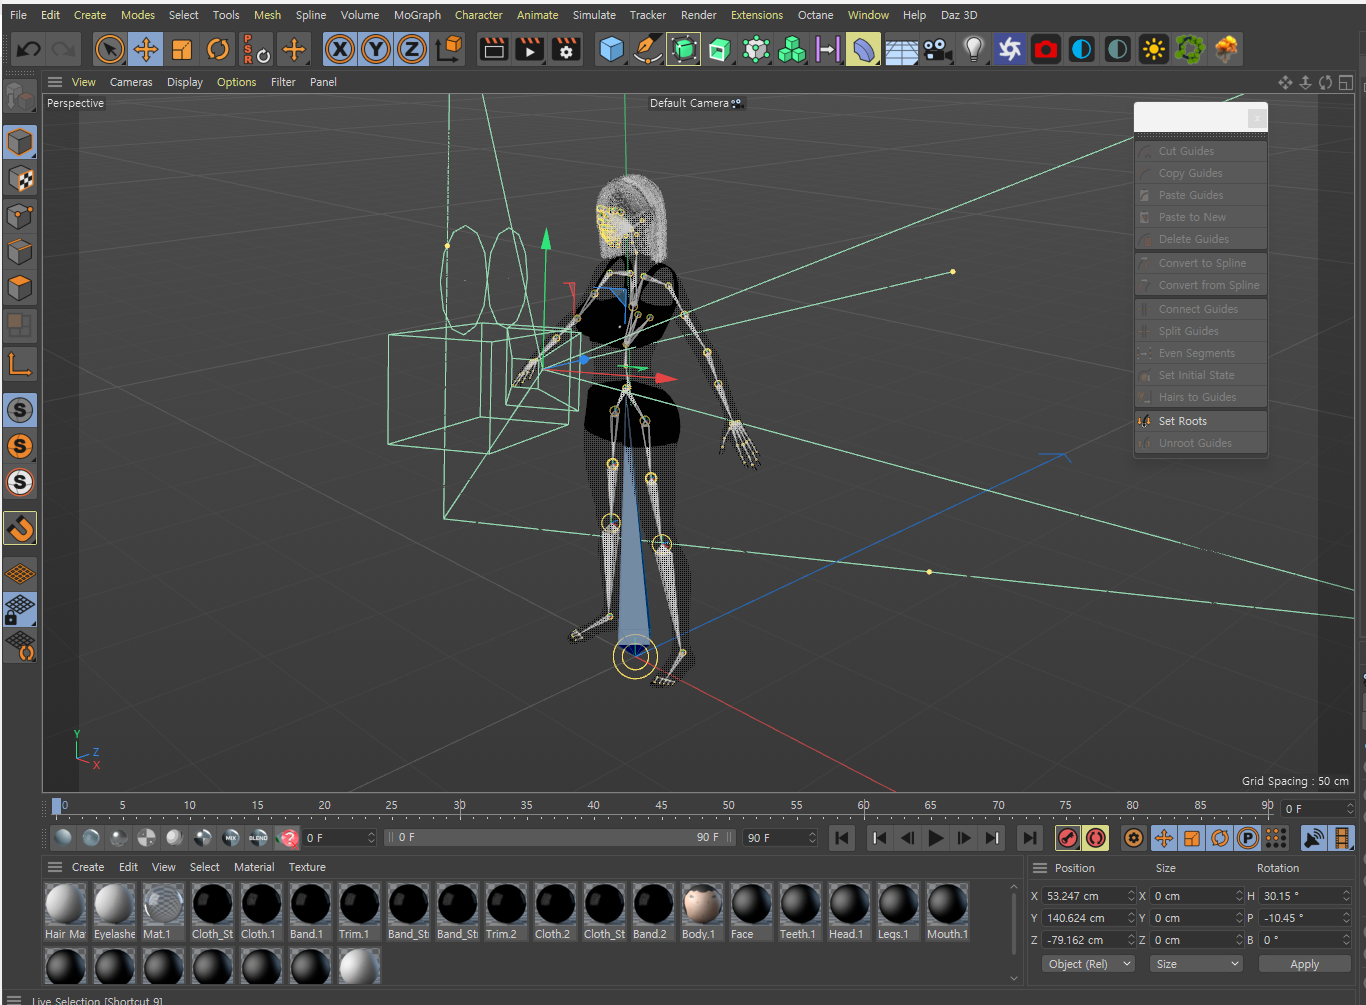Click the Rotation H value stepper arrows
The width and height of the screenshot is (1366, 1005).
pos(1346,896)
